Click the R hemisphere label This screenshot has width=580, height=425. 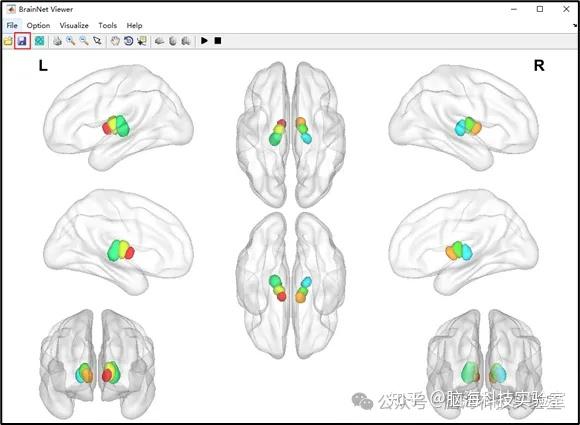tap(539, 66)
